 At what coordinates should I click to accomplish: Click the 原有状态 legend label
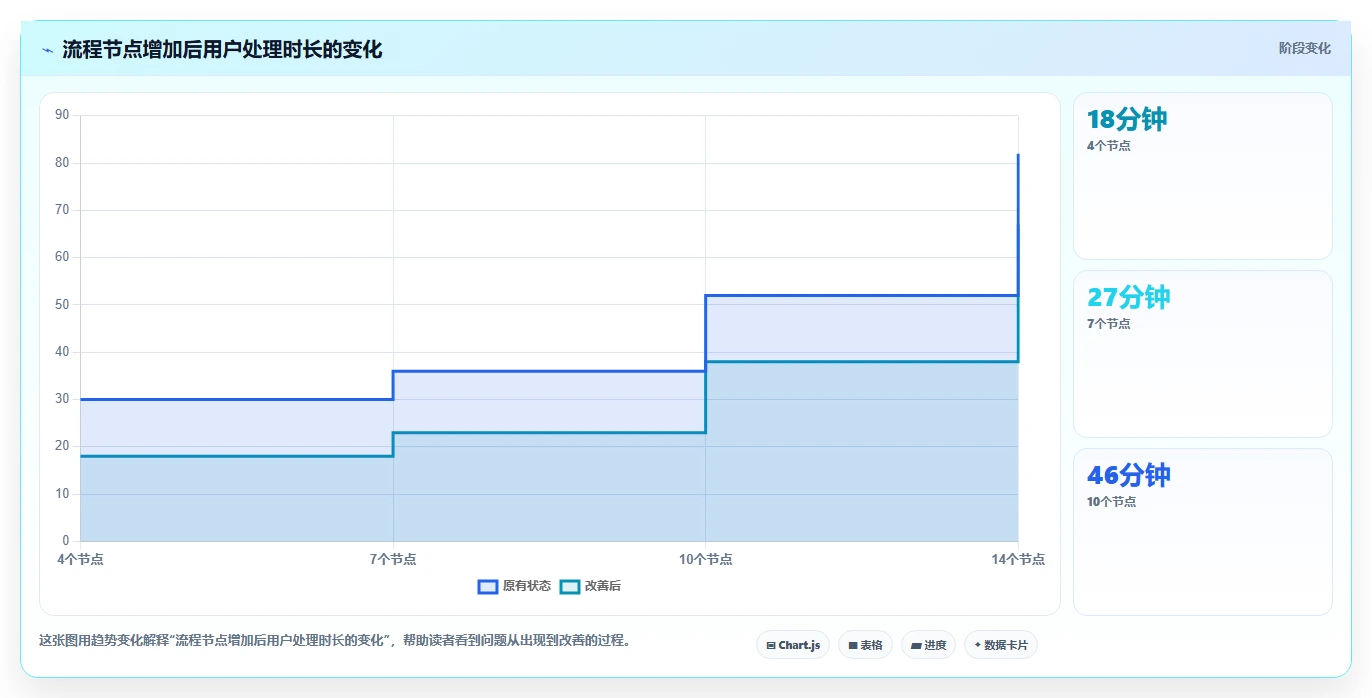527,586
